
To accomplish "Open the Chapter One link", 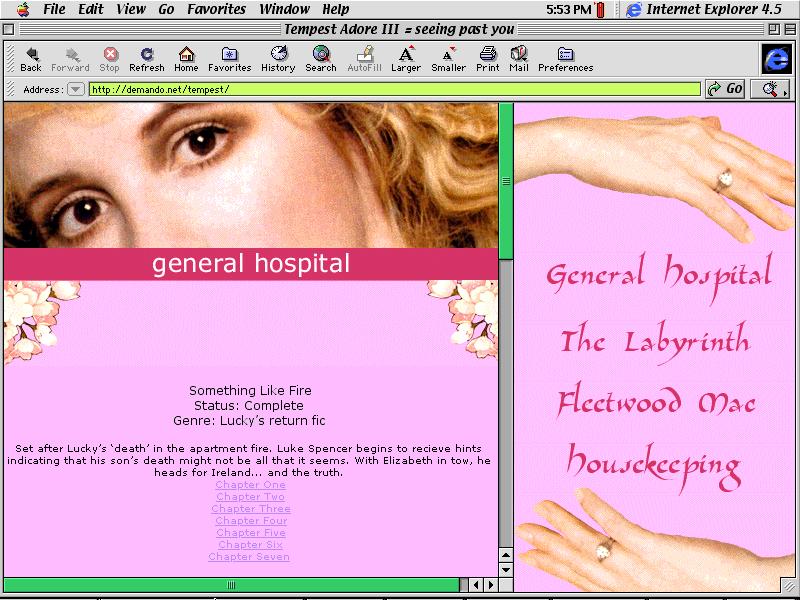I will point(251,485).
